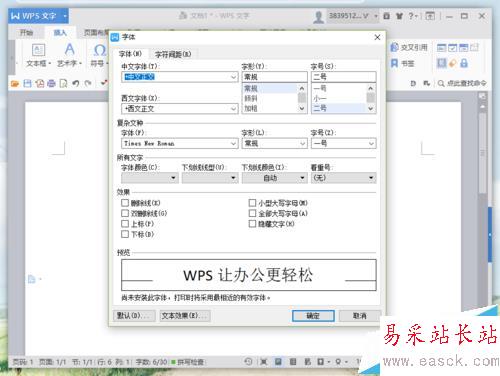The image size is (500, 376).
Task: Enable the 下标 subscript checkbox
Action: click(x=125, y=234)
